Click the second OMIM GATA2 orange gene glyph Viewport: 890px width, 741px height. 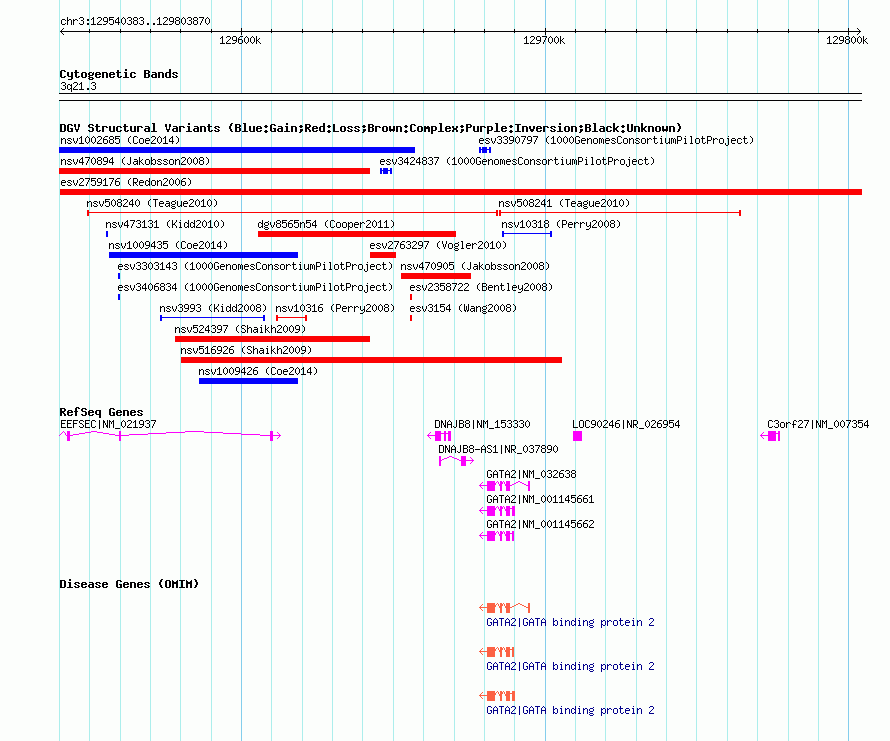pyautogui.click(x=497, y=651)
